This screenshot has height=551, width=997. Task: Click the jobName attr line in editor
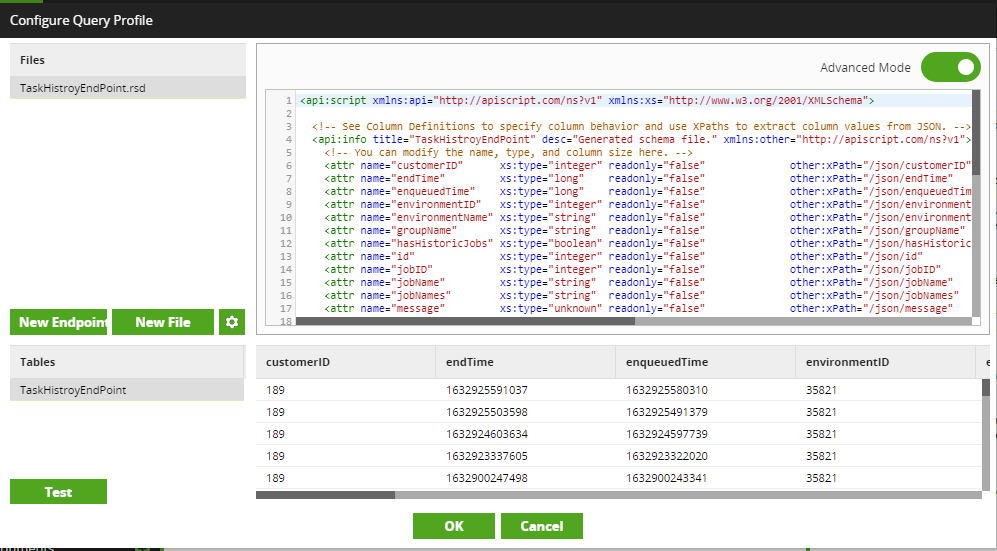coord(639,282)
